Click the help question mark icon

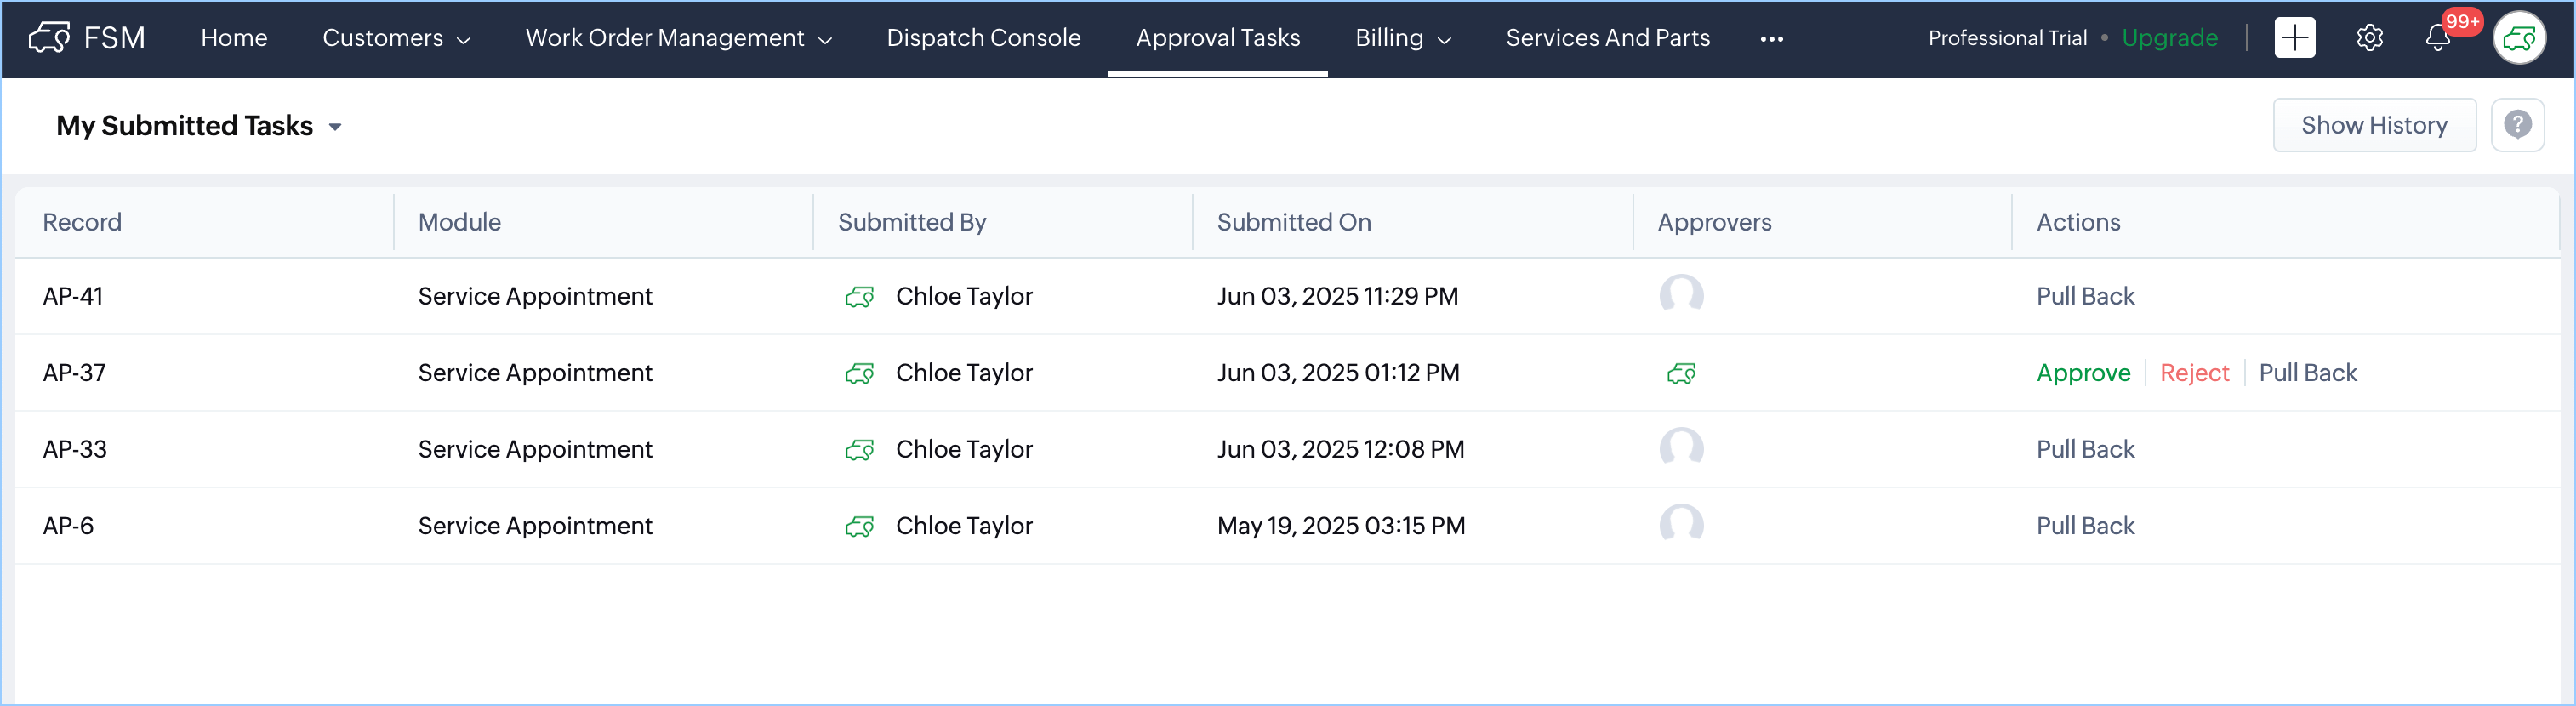point(2517,125)
